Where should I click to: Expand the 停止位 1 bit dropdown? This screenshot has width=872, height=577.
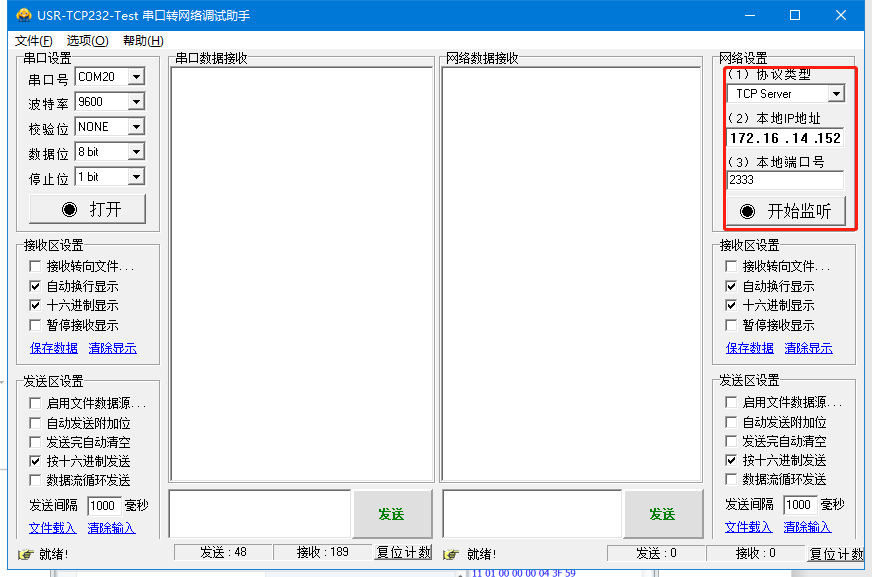coord(136,177)
